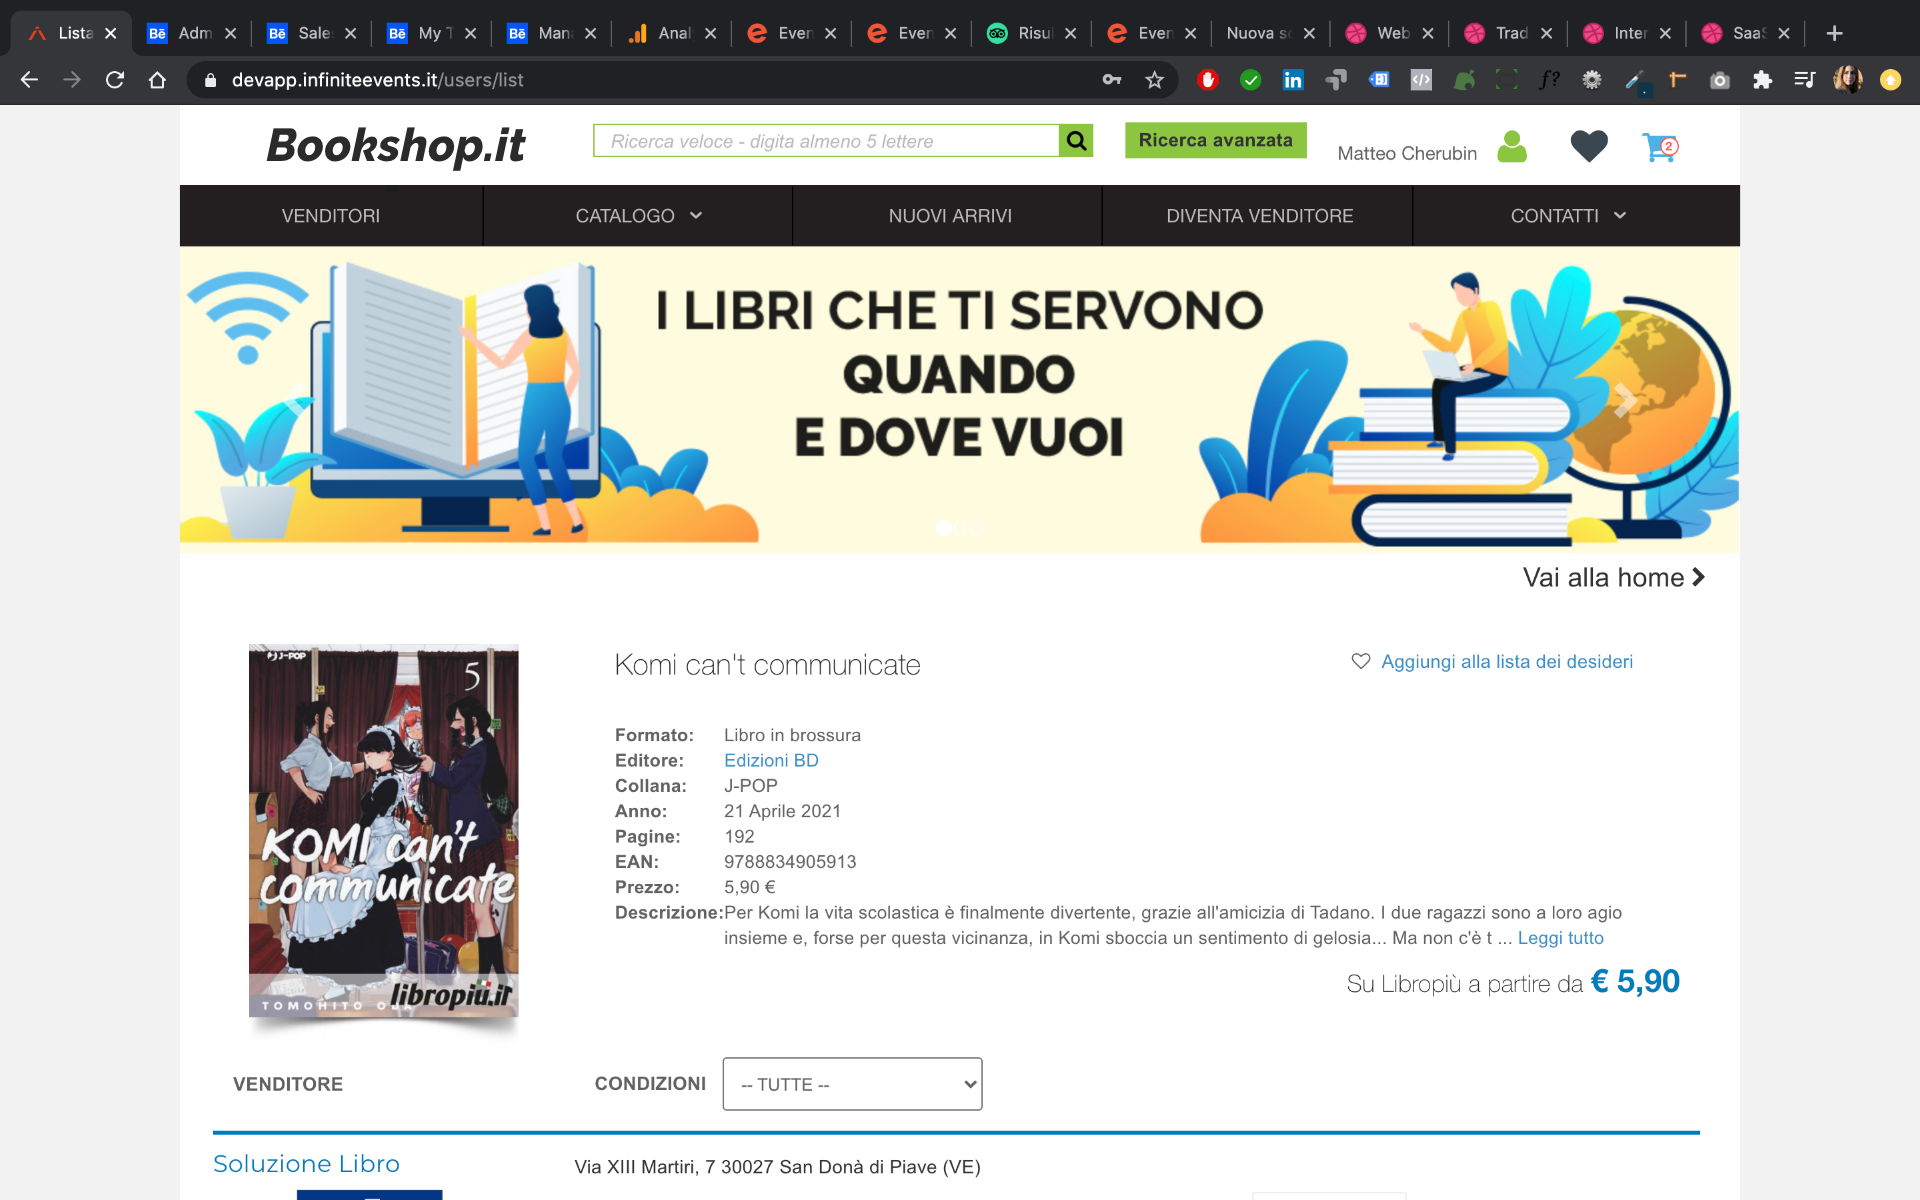Click next slide arrow on banner
This screenshot has width=1920, height=1200.
click(1625, 400)
